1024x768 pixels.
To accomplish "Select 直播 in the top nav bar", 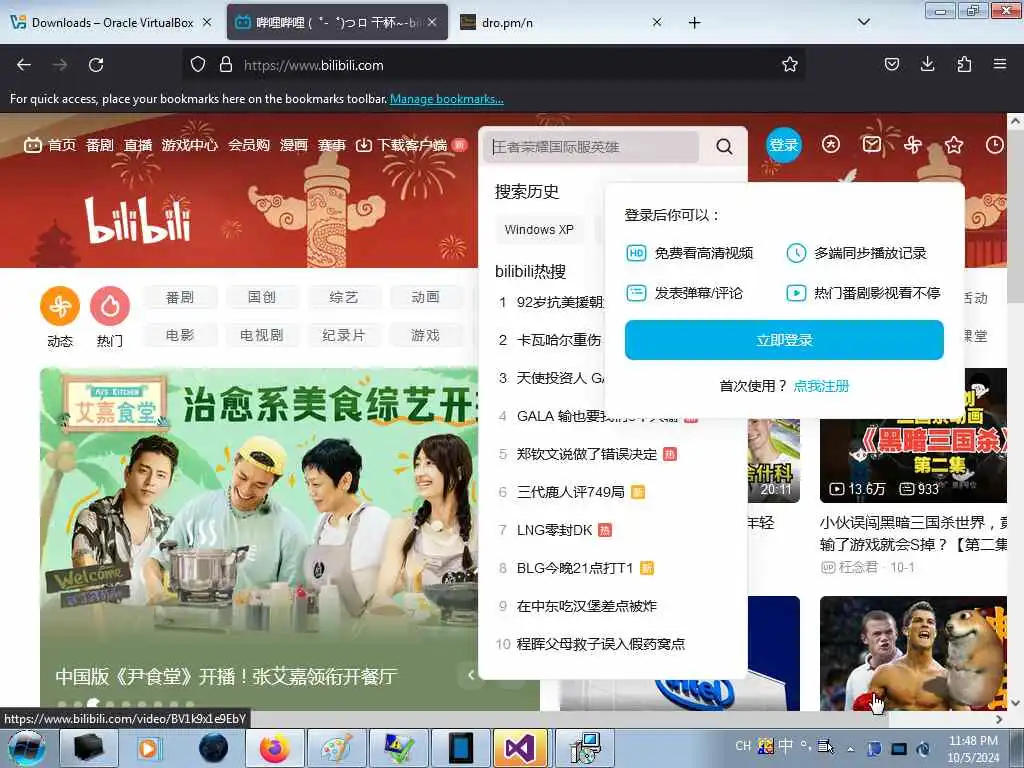I will tap(138, 145).
